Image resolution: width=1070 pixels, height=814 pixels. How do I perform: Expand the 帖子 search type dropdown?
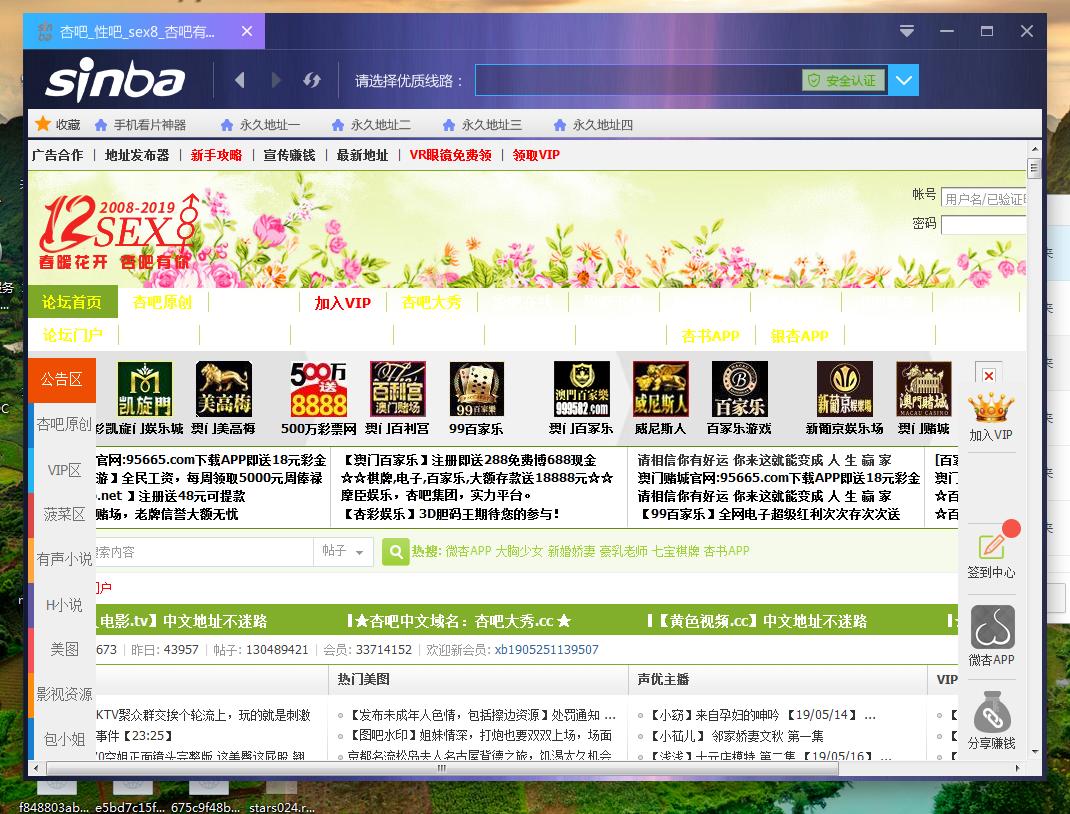[343, 551]
